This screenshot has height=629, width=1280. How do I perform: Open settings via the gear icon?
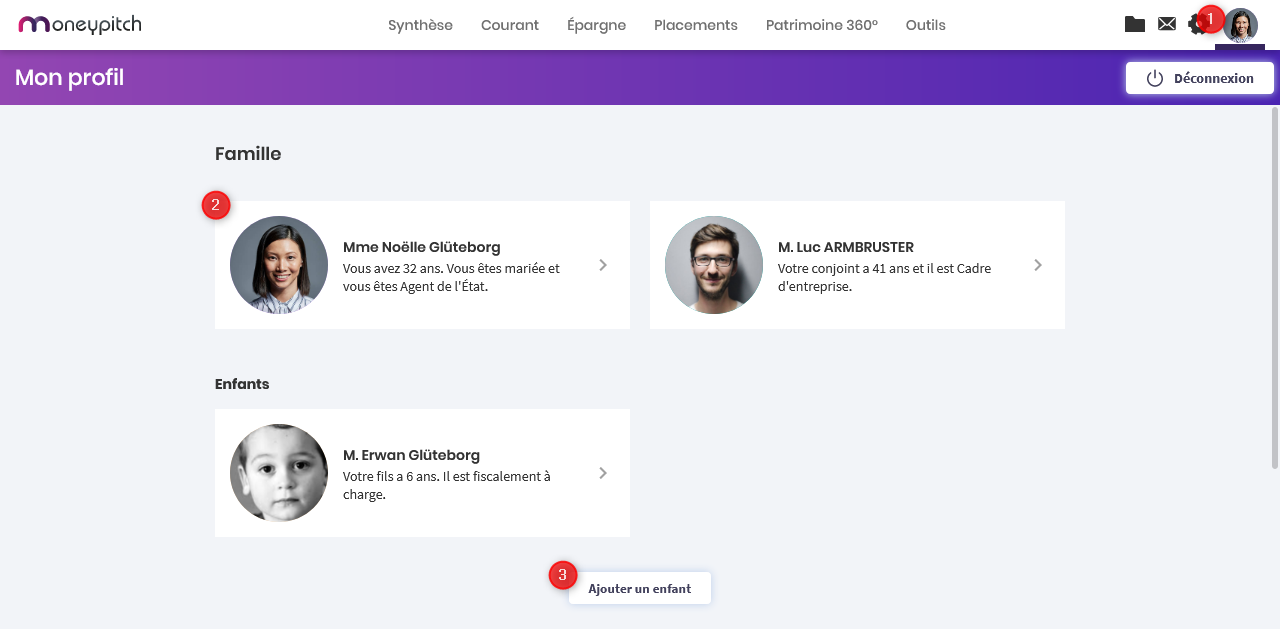1194,26
